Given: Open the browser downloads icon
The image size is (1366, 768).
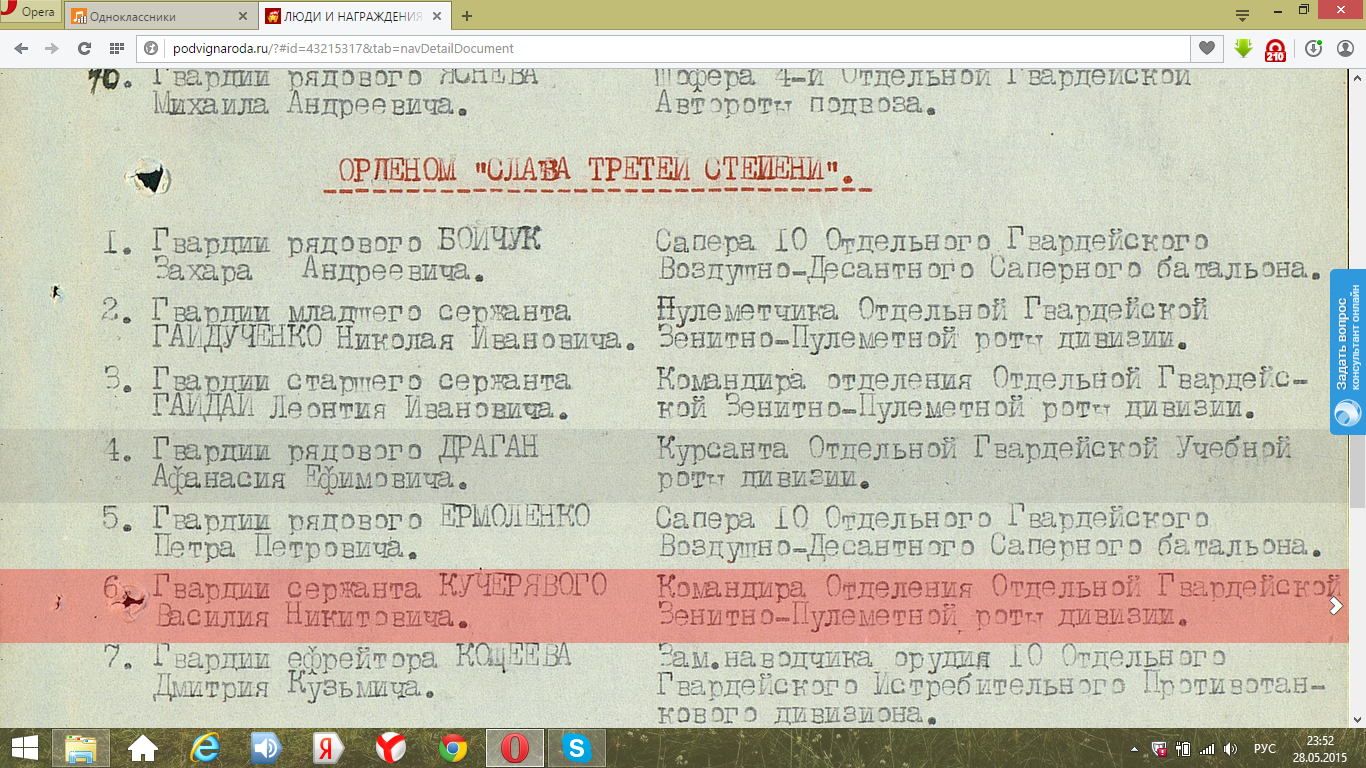Looking at the screenshot, I should tap(1313, 48).
